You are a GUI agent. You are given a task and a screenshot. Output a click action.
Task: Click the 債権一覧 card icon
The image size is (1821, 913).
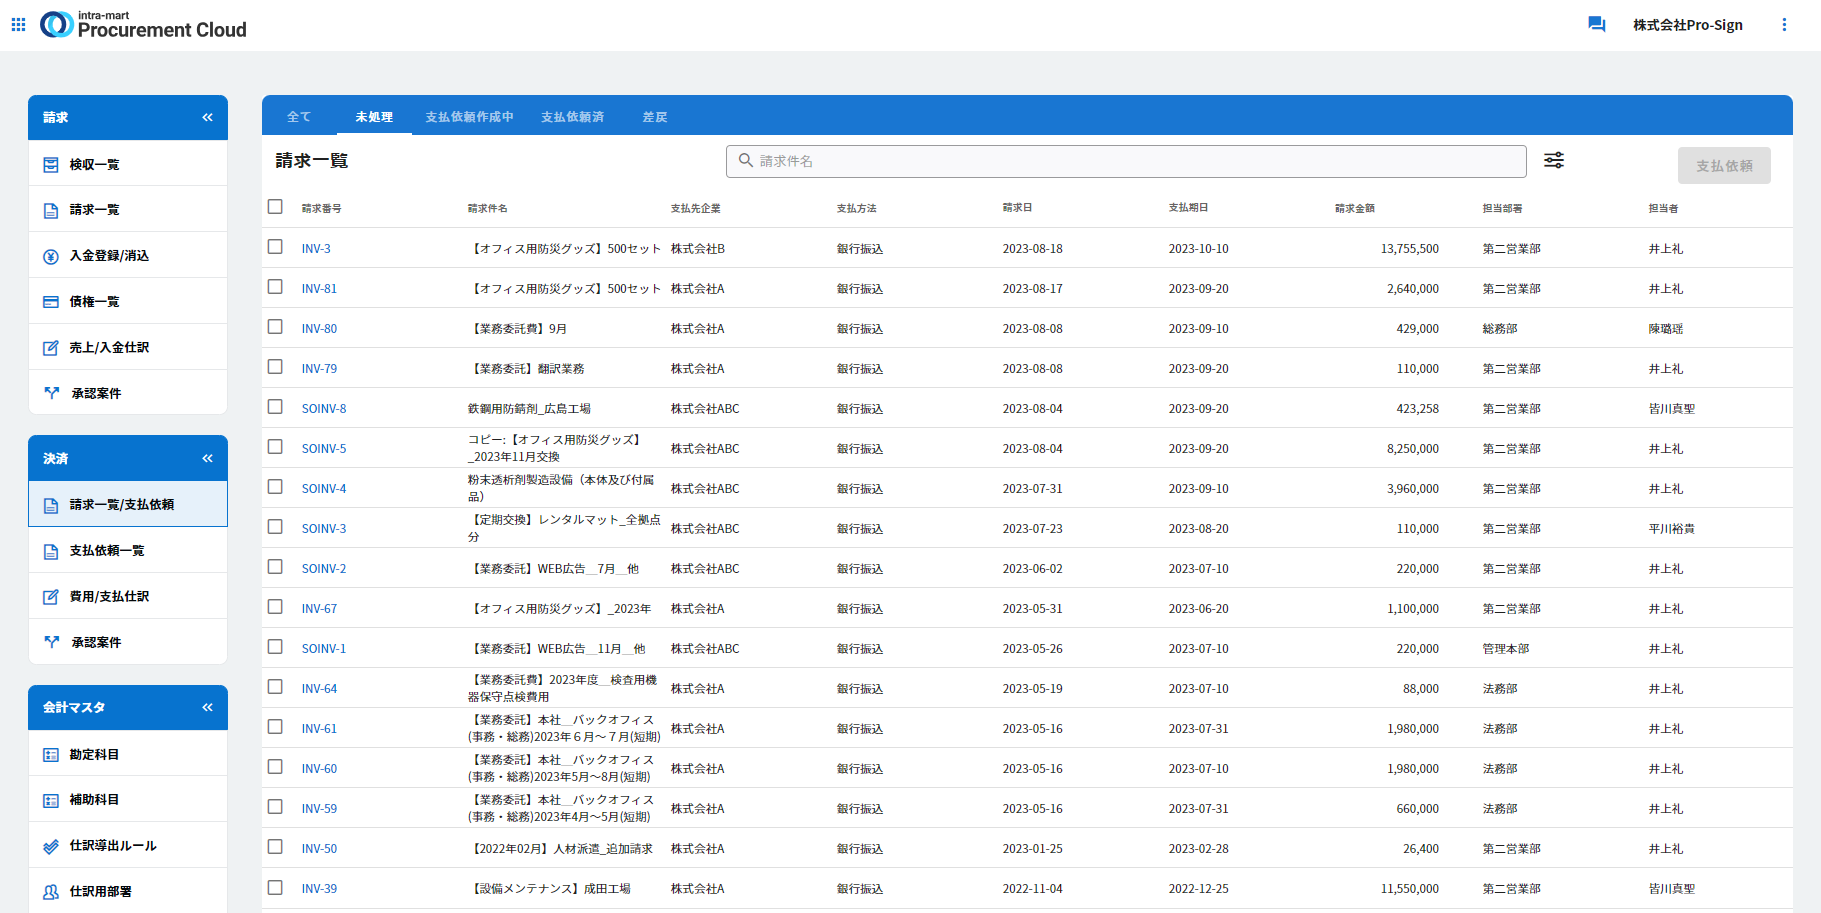click(51, 302)
